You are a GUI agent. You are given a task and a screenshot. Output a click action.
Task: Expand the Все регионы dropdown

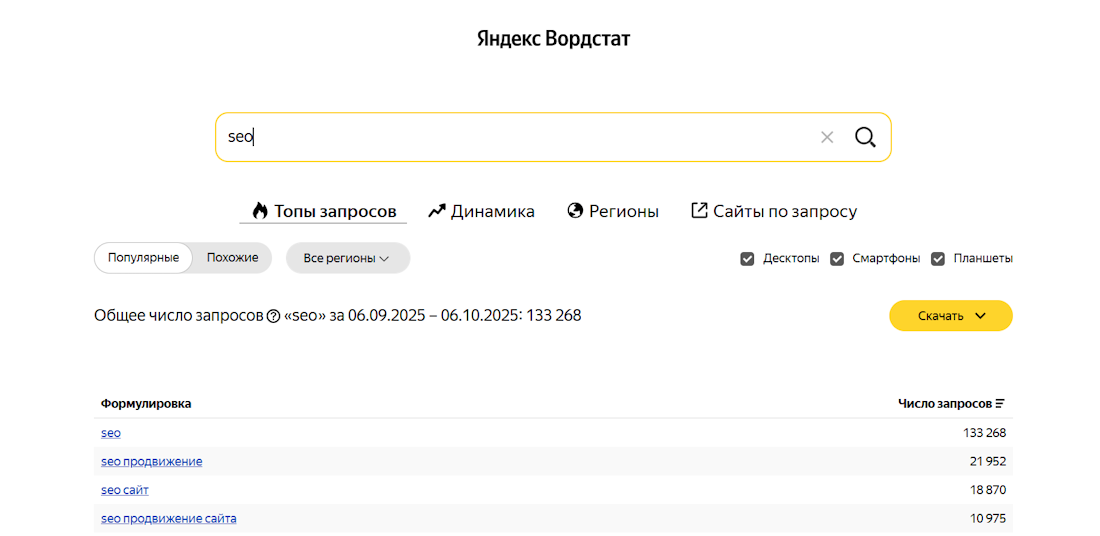click(347, 258)
